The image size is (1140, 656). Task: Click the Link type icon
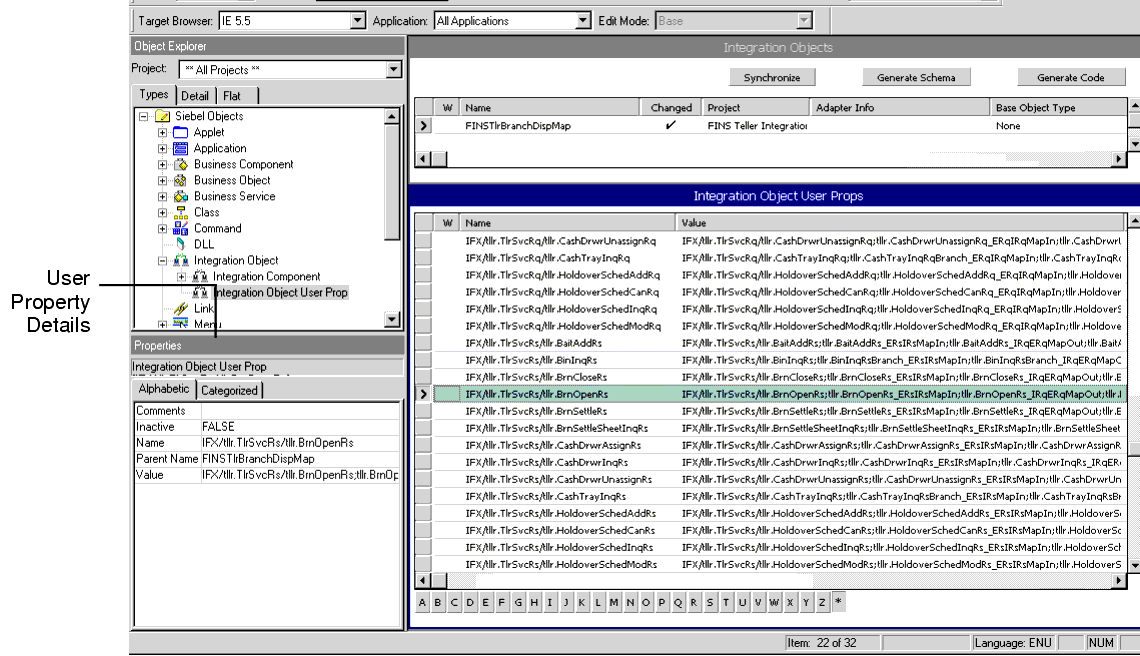180,308
